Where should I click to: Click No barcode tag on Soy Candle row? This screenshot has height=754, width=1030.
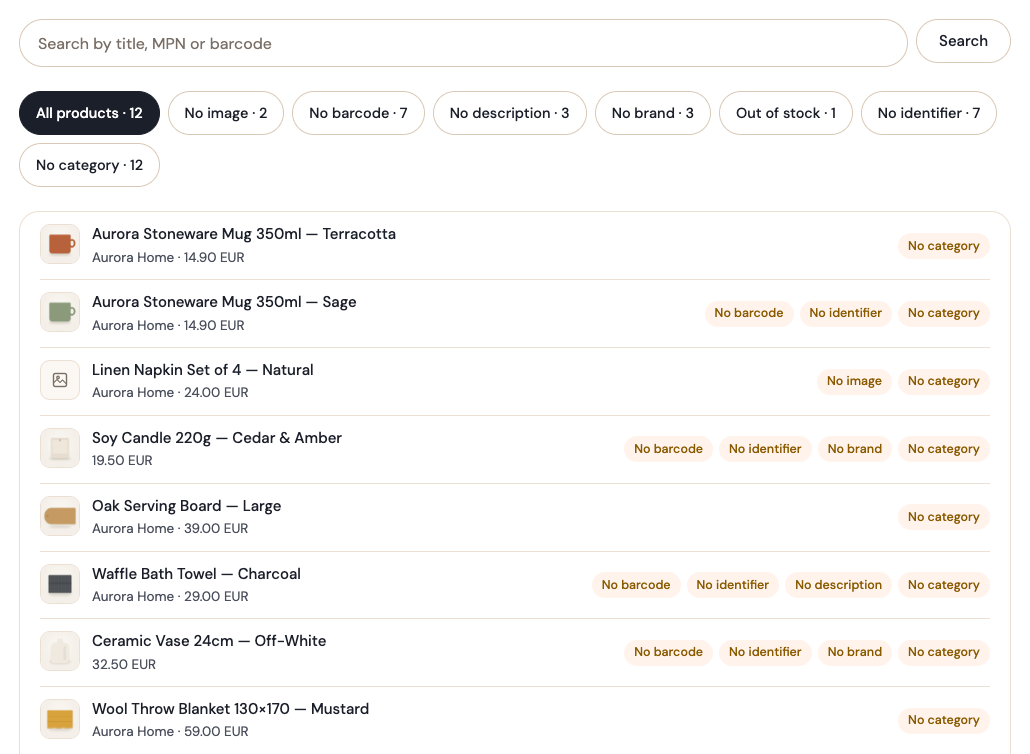pos(668,449)
